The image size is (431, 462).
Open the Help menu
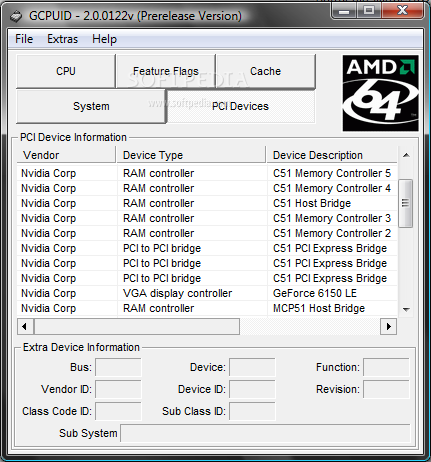pyautogui.click(x=104, y=39)
